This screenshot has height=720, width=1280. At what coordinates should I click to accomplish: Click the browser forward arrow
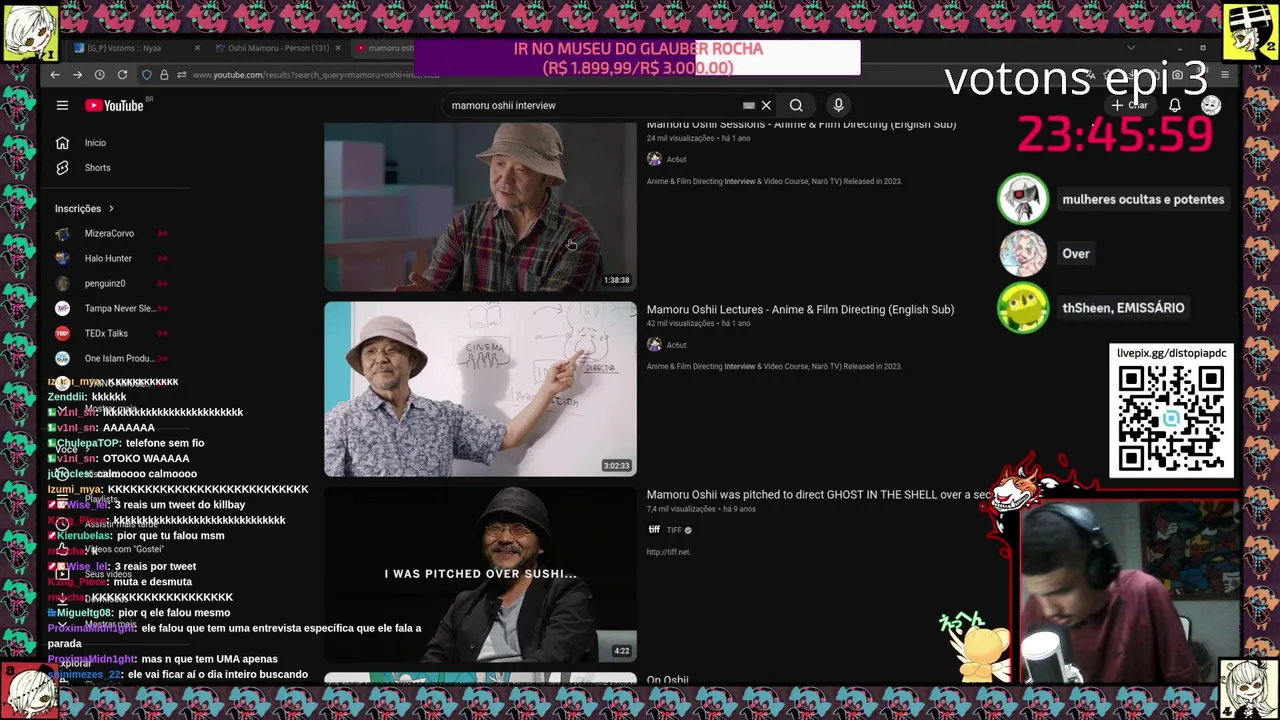pos(77,75)
